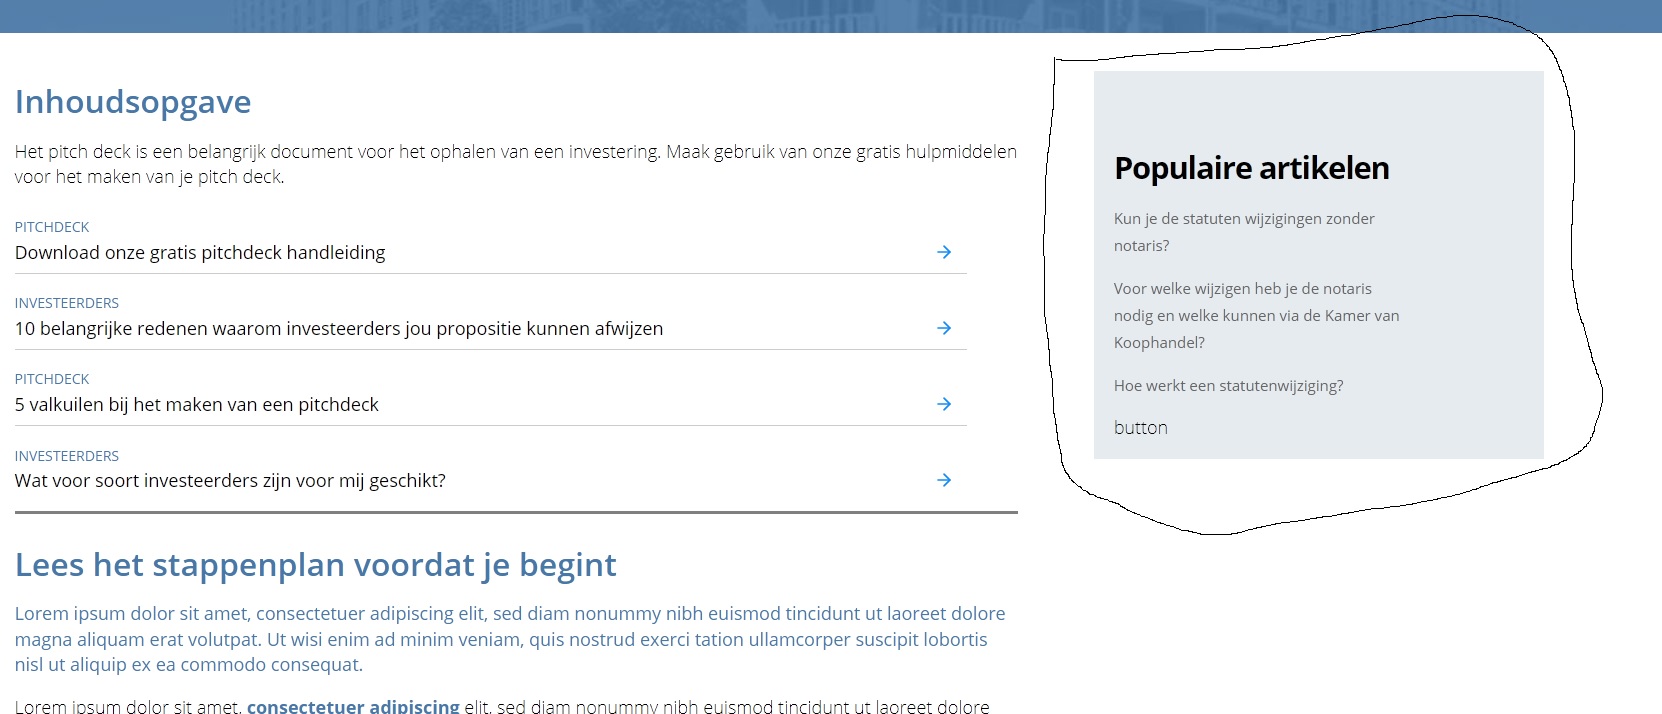Select the Inhoudsopgave heading
This screenshot has height=714, width=1662.
click(x=133, y=102)
